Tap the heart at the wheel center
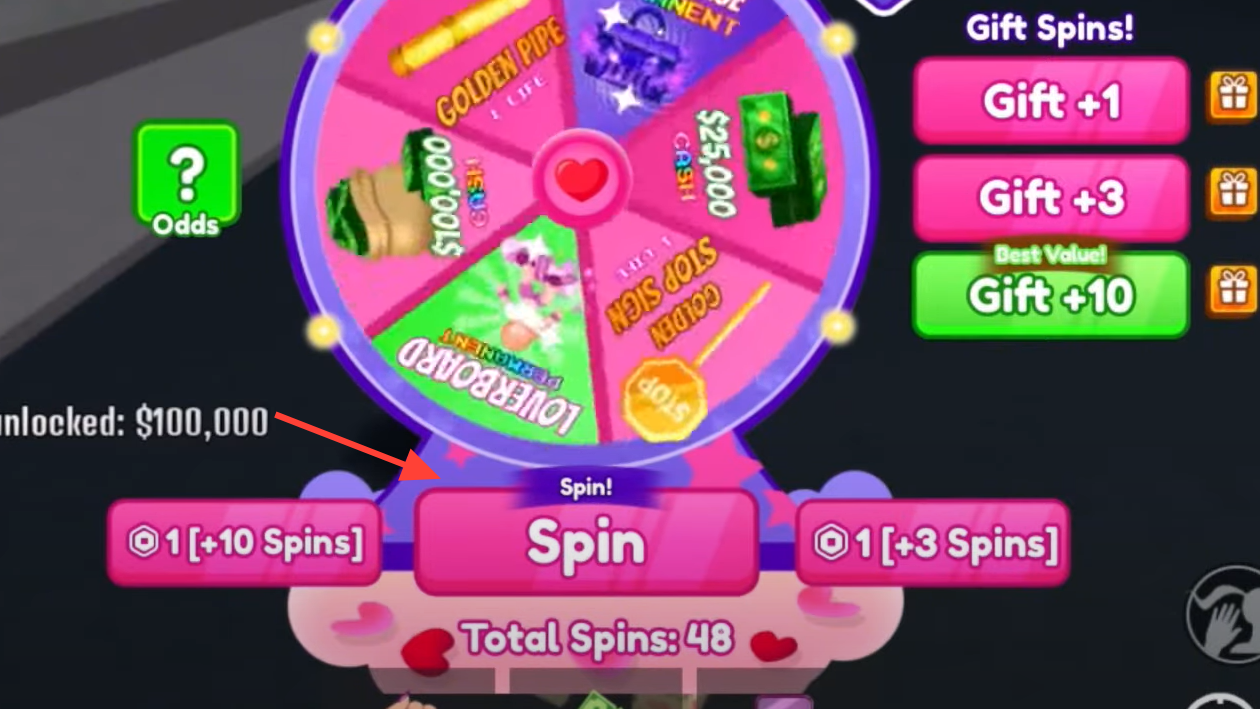 pos(582,180)
